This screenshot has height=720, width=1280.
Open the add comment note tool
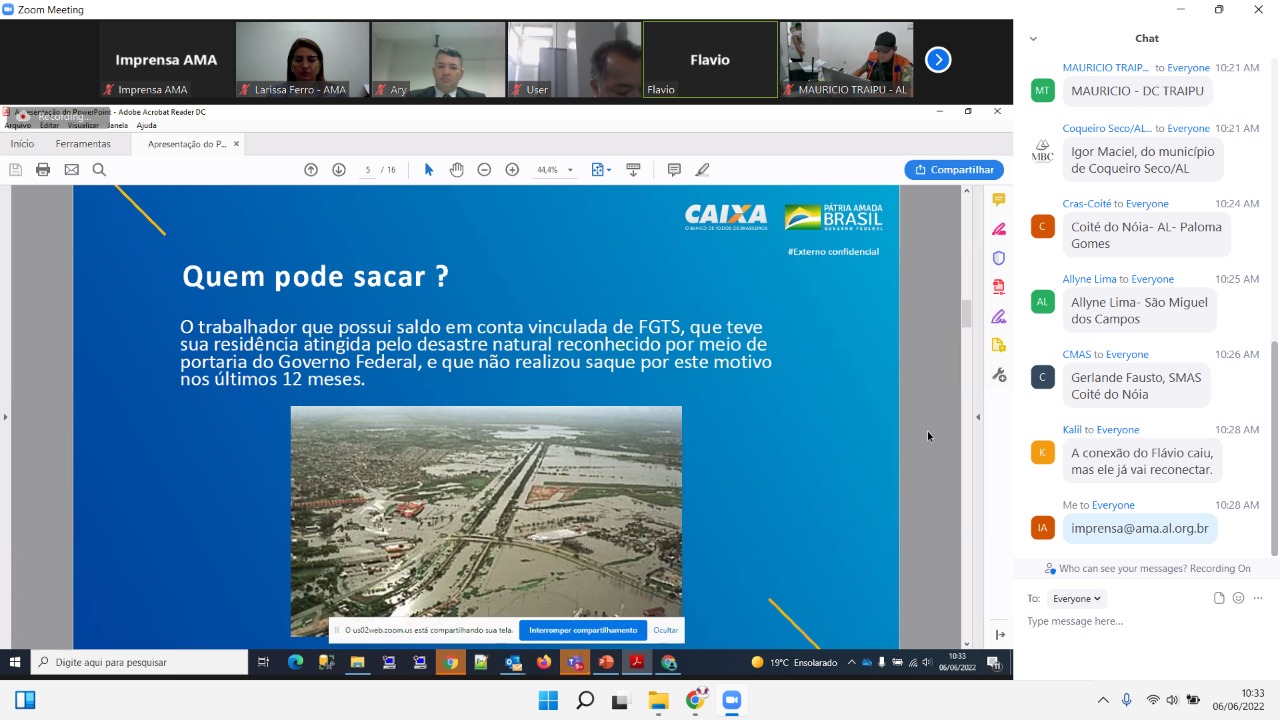(x=674, y=170)
